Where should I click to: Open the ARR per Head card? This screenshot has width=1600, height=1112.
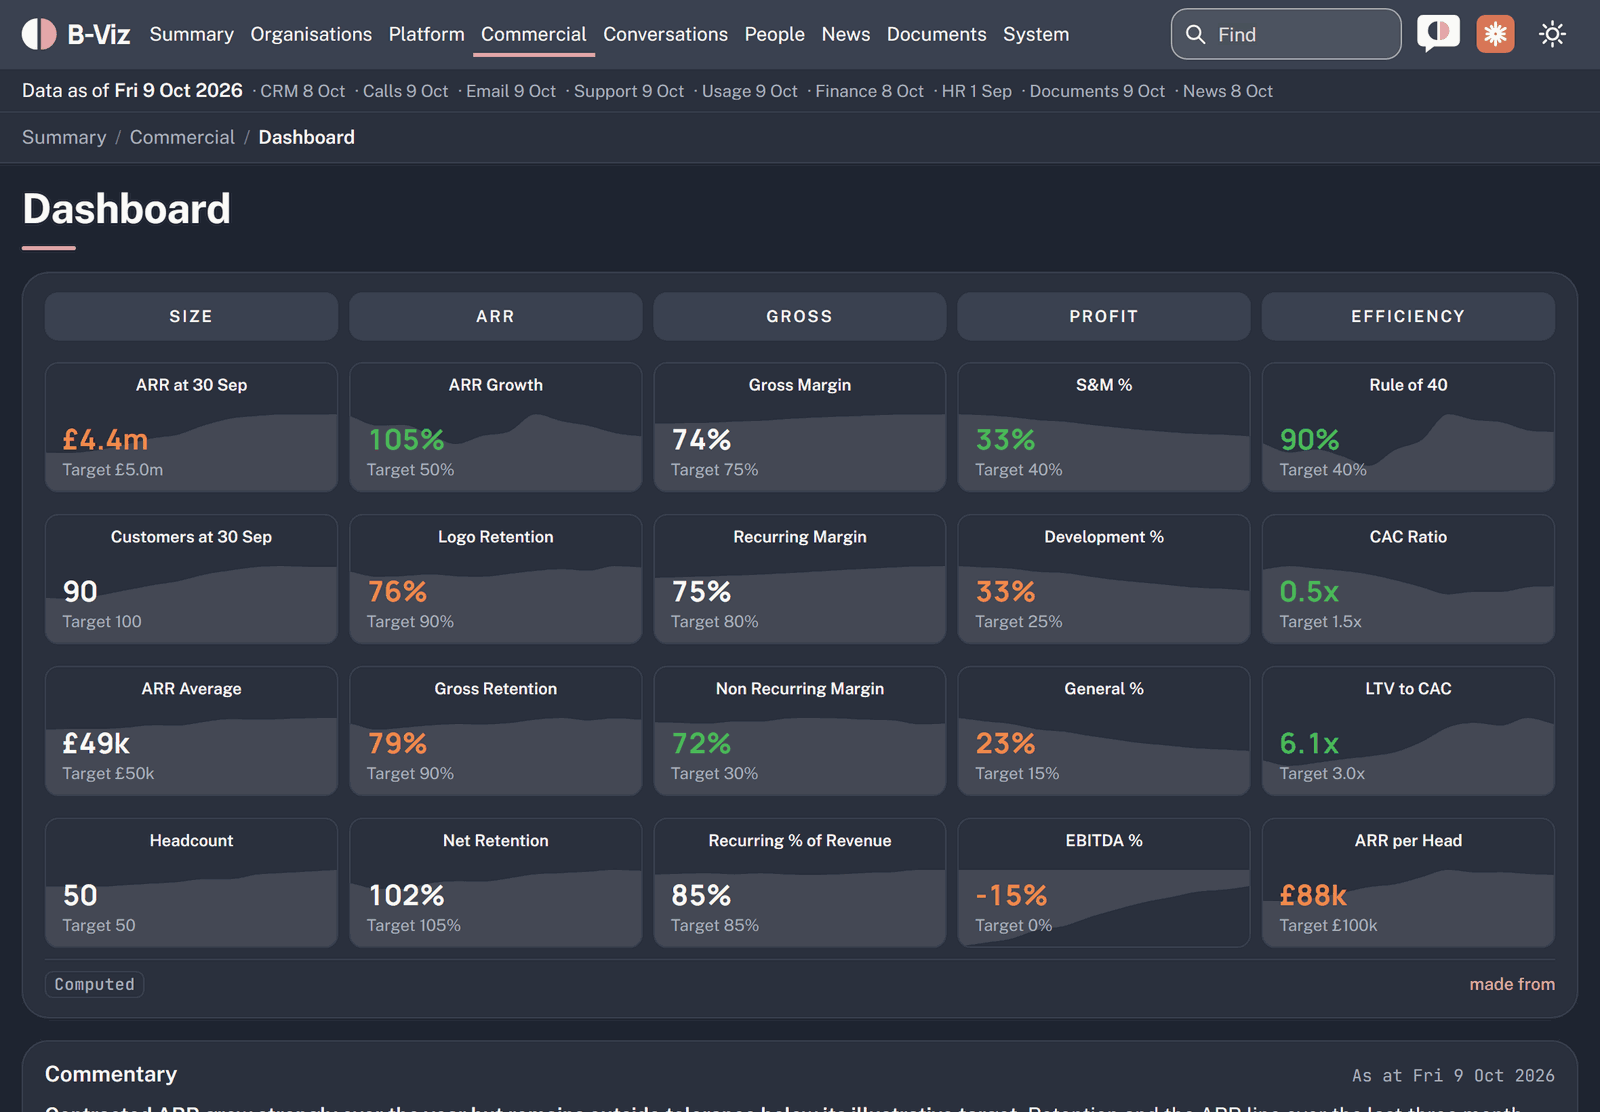1408,883
